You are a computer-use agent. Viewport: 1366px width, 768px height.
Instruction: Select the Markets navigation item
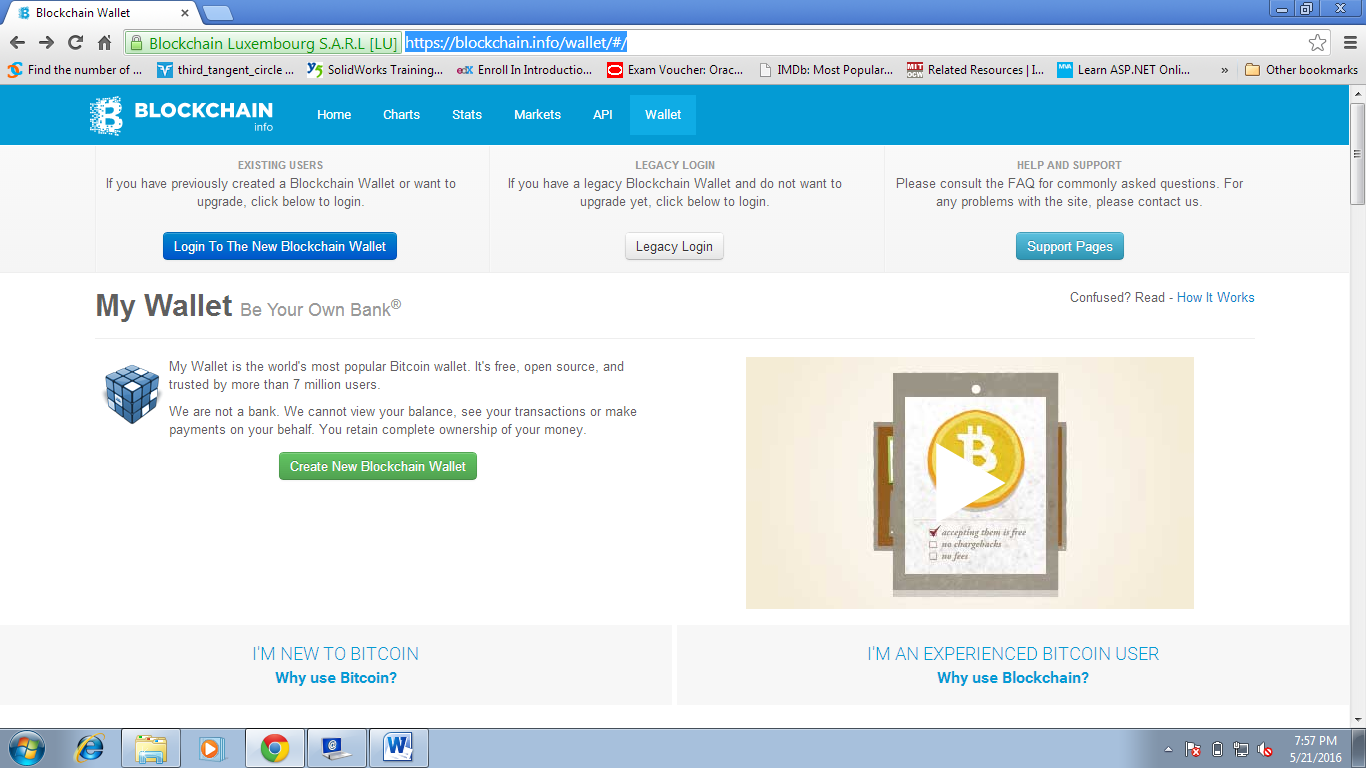537,115
